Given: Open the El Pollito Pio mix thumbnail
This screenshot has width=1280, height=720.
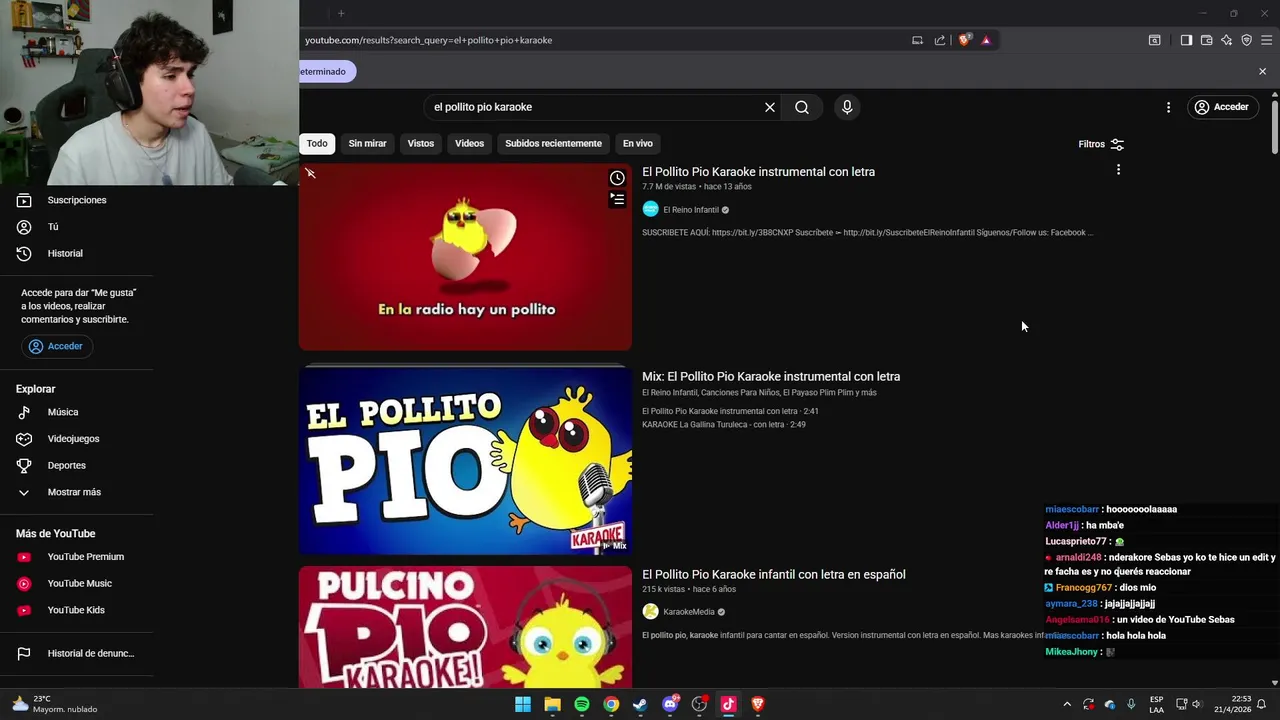Looking at the screenshot, I should (x=465, y=460).
